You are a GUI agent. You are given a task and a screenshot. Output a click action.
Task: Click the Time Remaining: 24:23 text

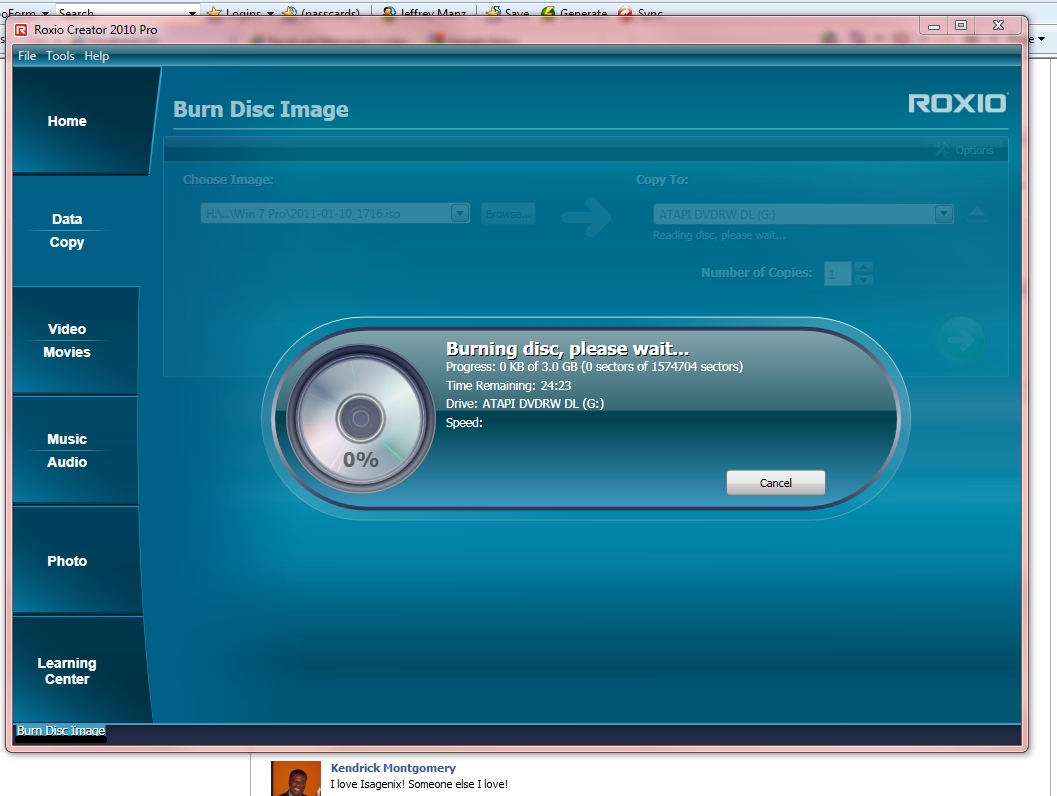coord(508,386)
